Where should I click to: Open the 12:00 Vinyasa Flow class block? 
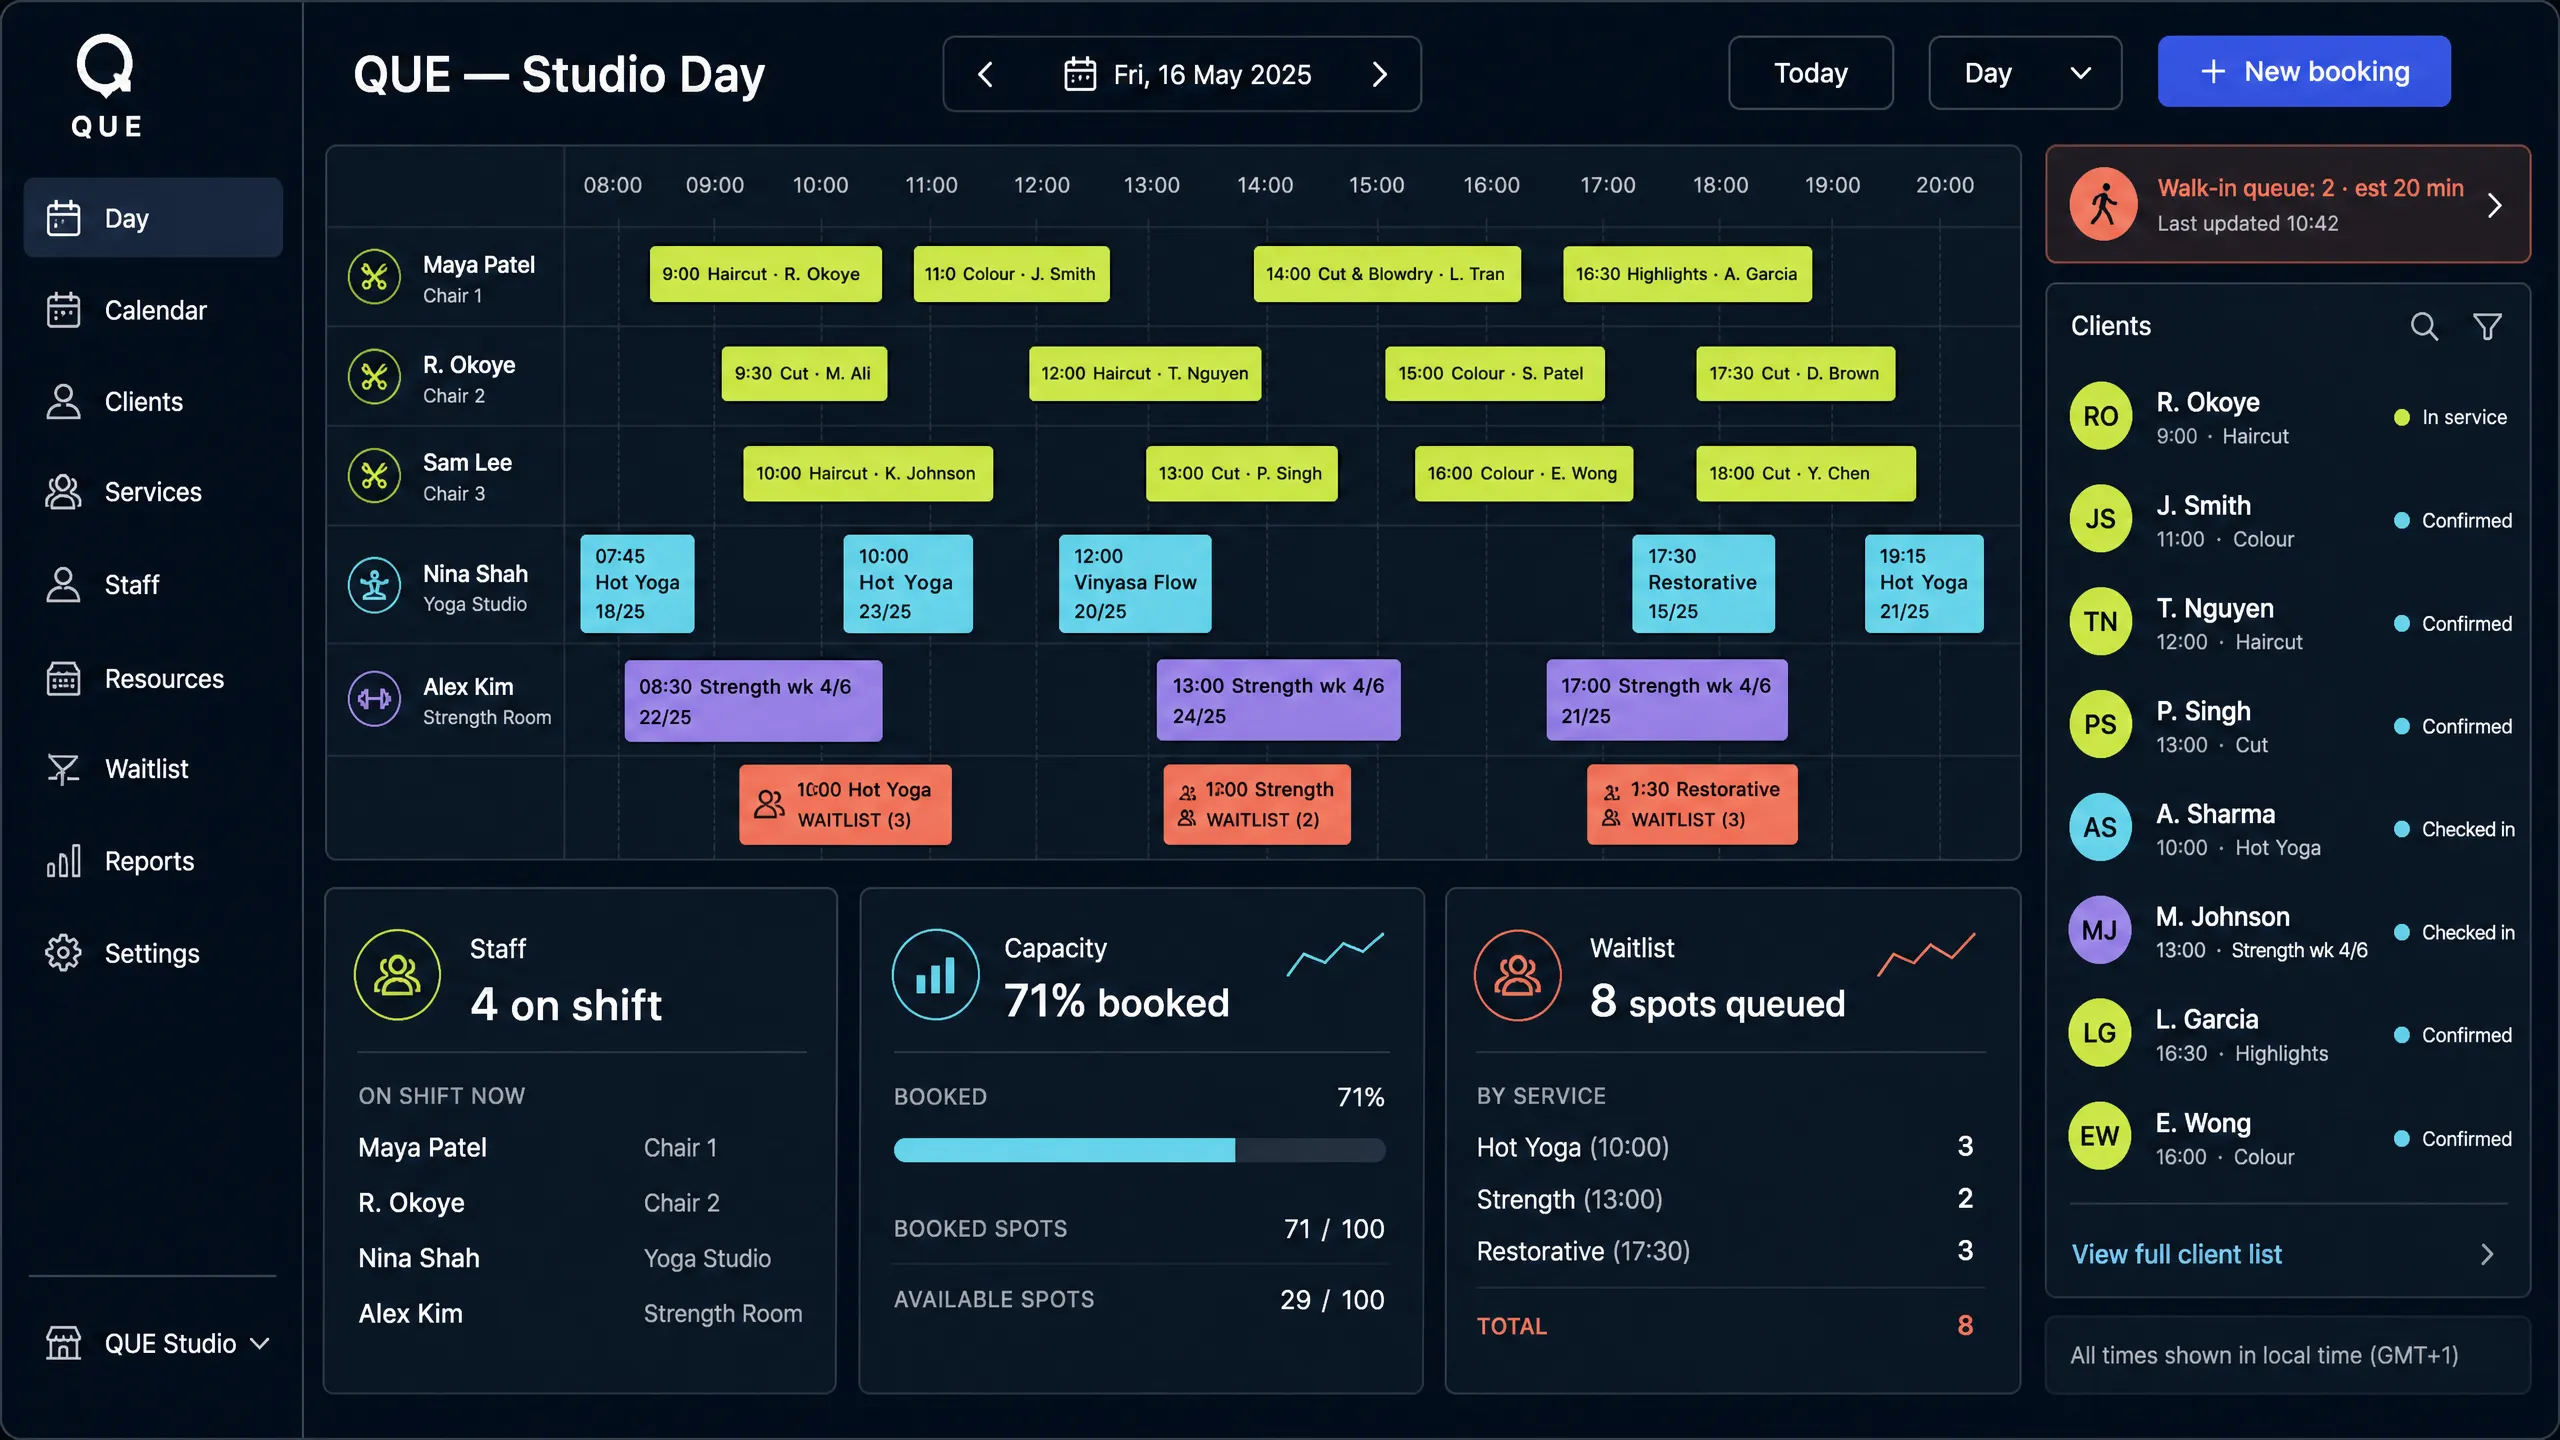click(x=1135, y=584)
